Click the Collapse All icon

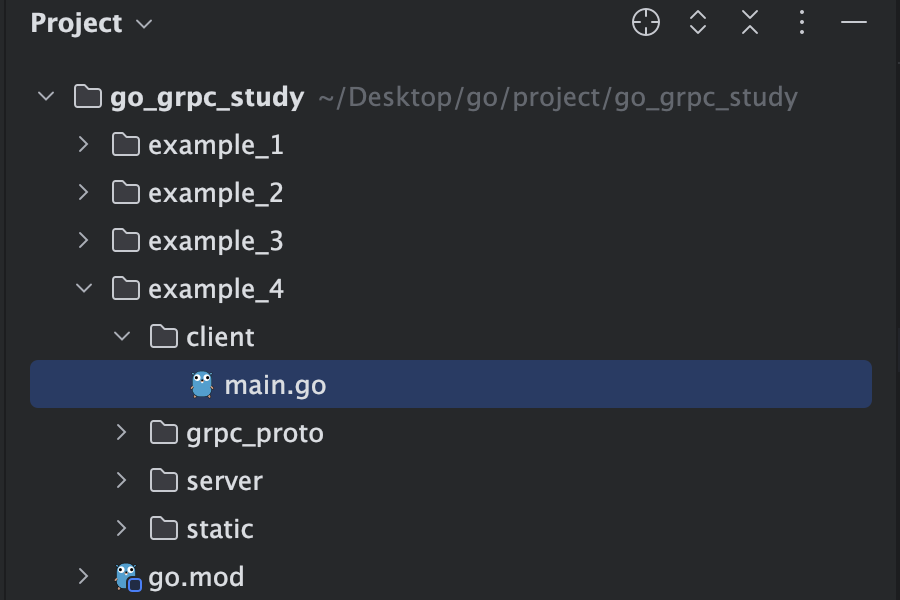[750, 22]
